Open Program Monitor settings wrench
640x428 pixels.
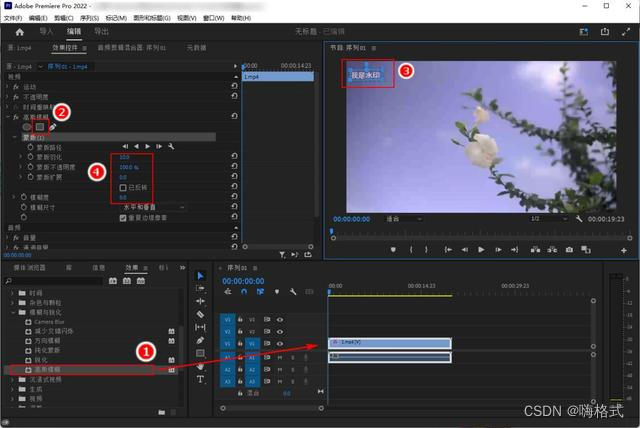(579, 219)
